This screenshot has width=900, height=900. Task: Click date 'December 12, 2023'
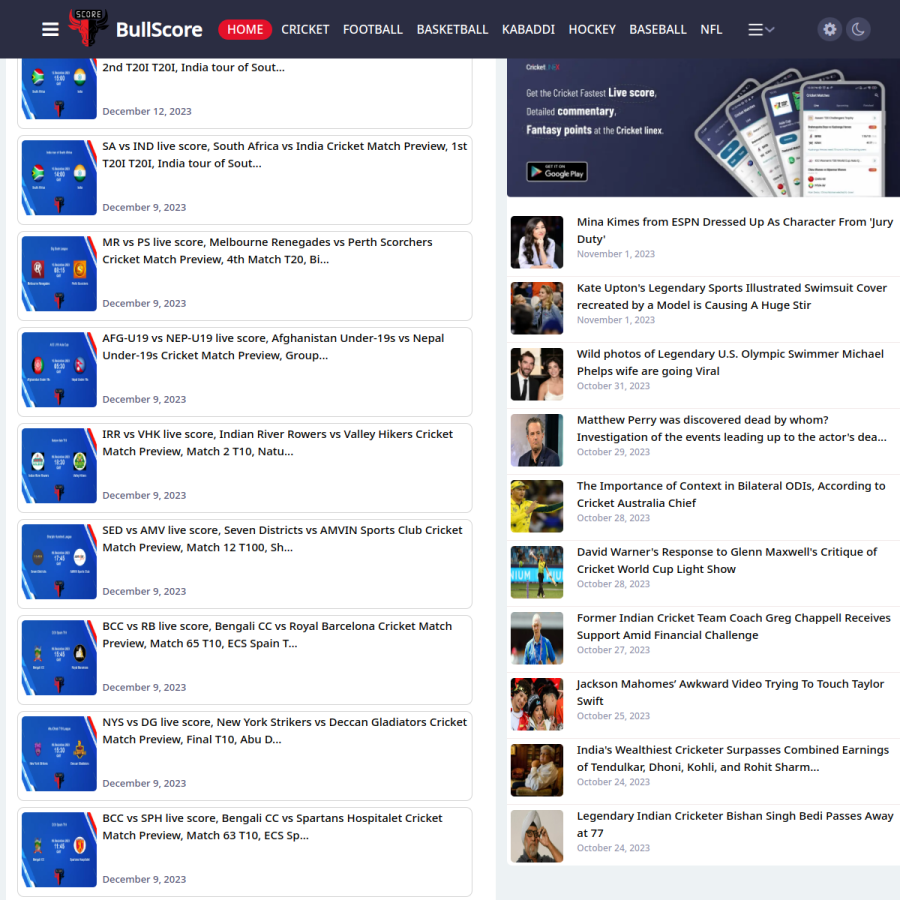(x=147, y=111)
